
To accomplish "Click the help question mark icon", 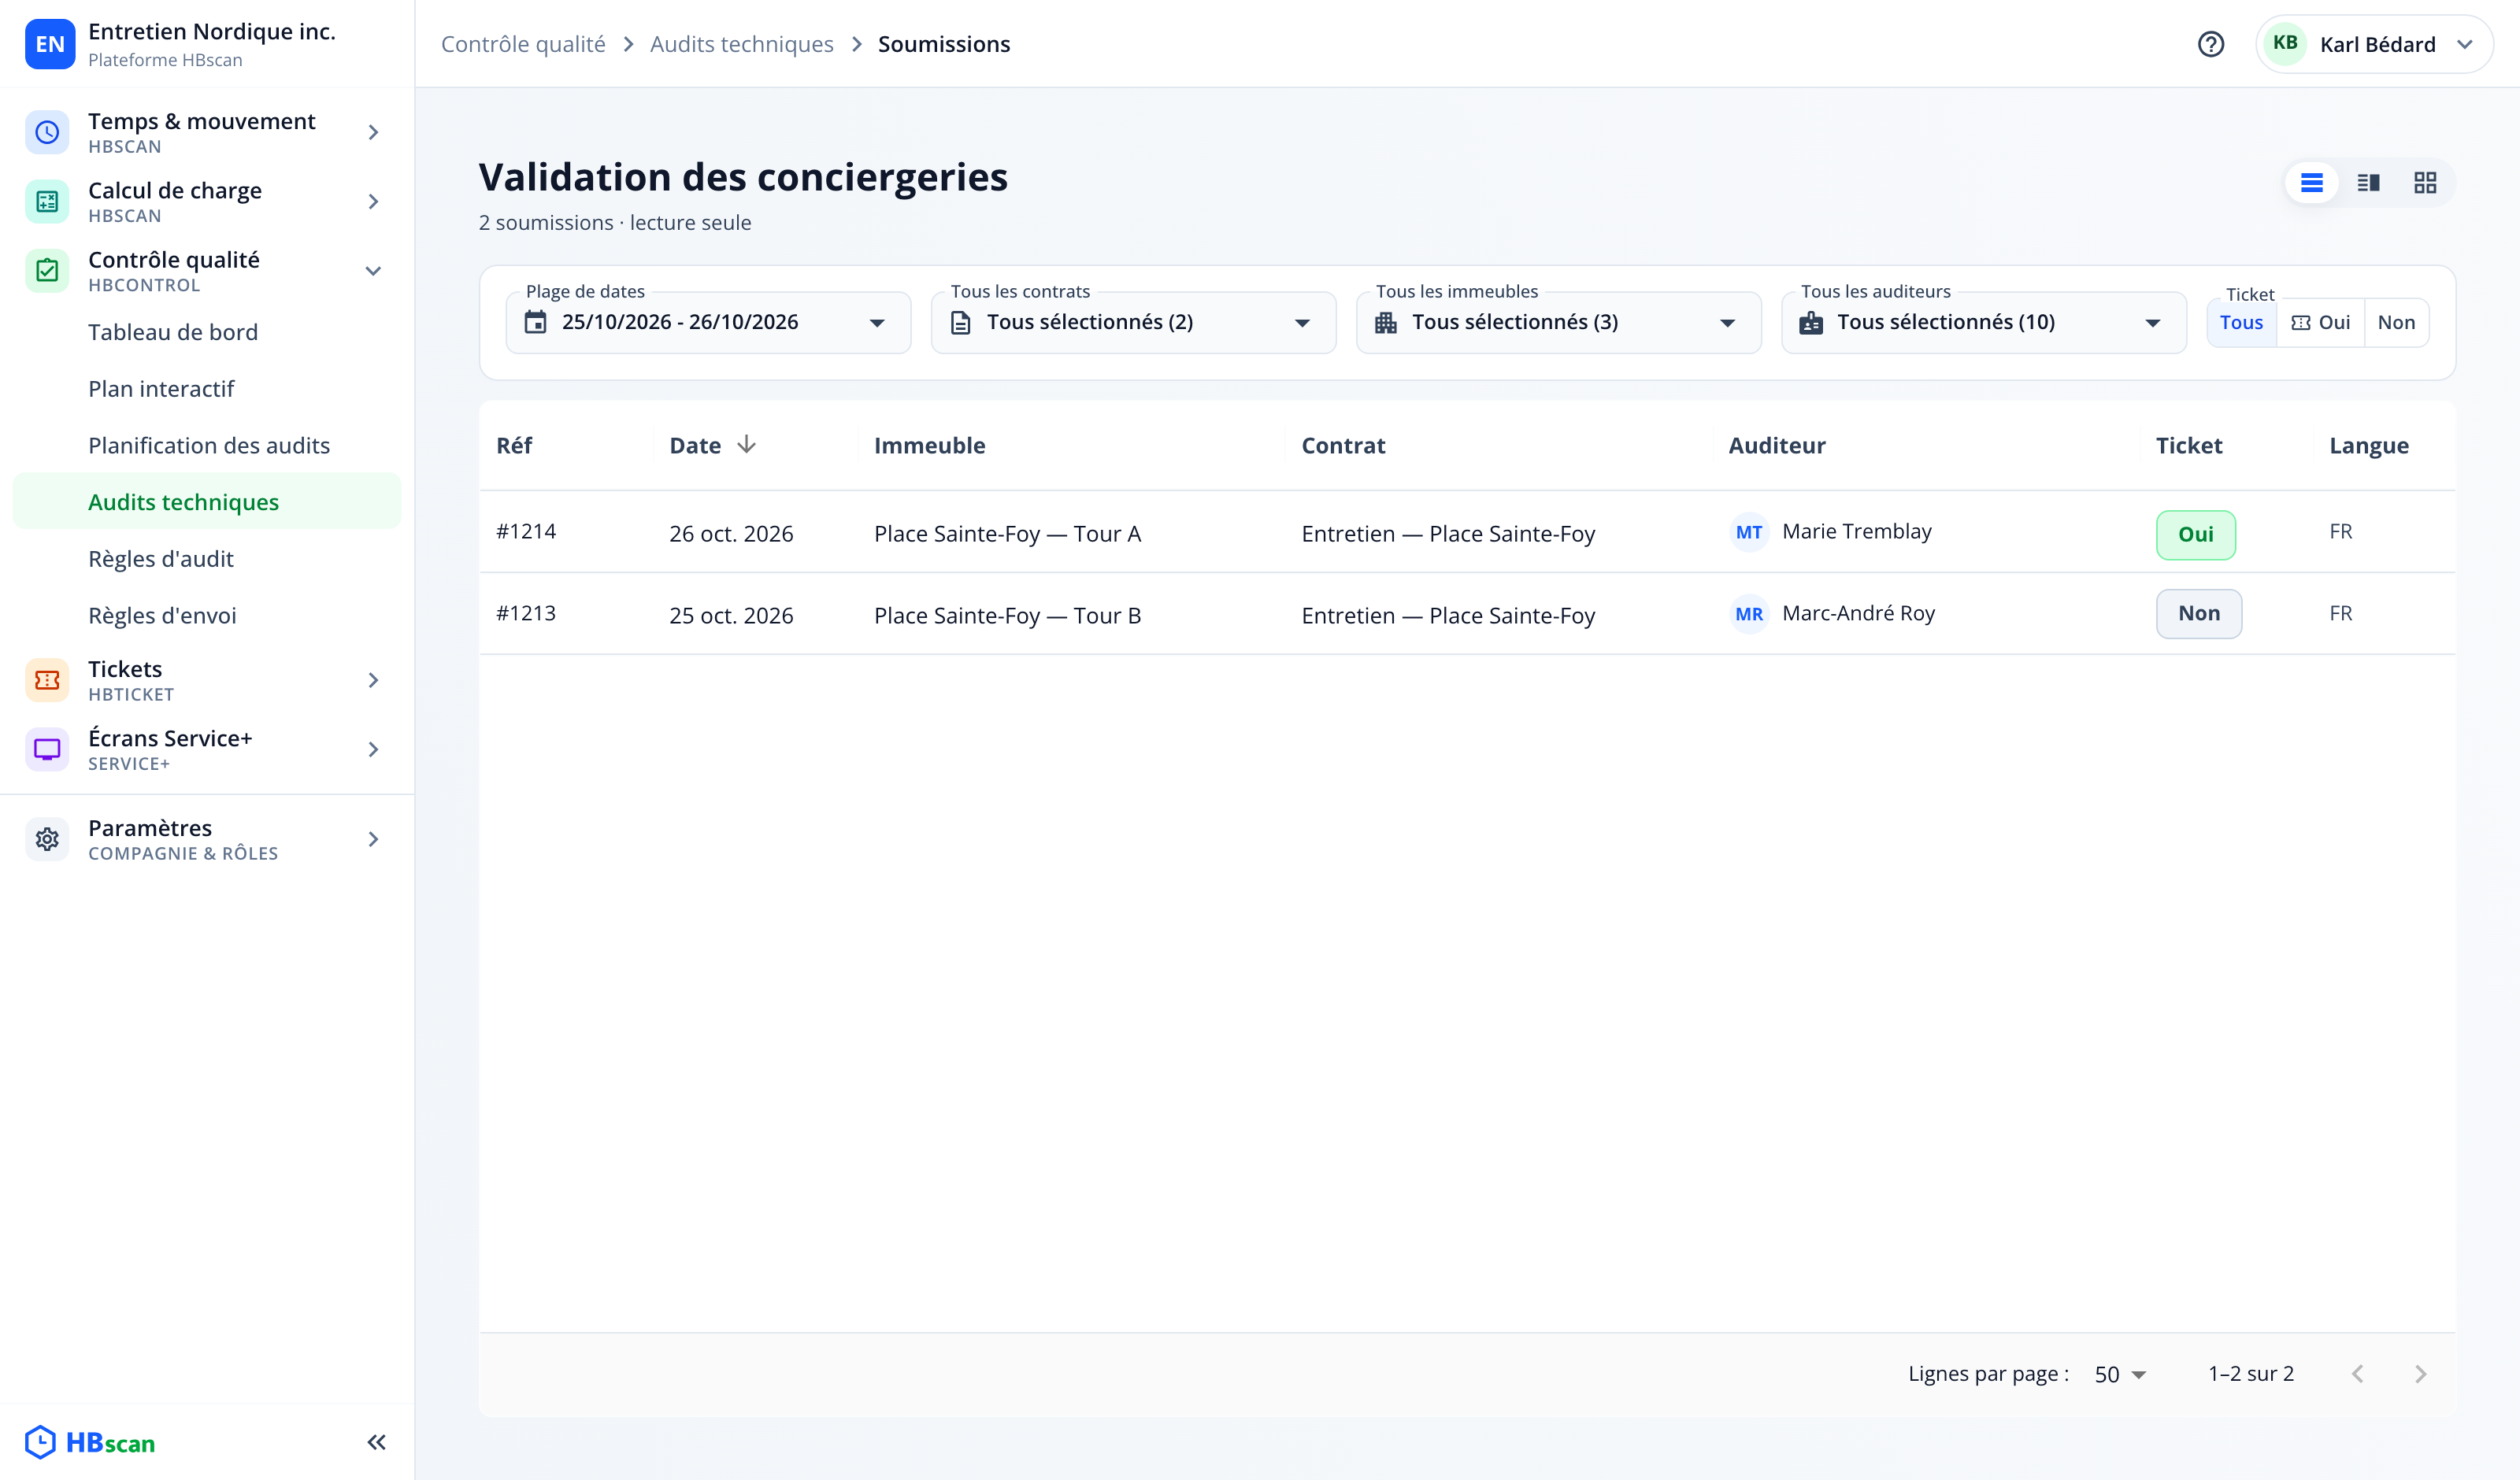I will tap(2210, 44).
